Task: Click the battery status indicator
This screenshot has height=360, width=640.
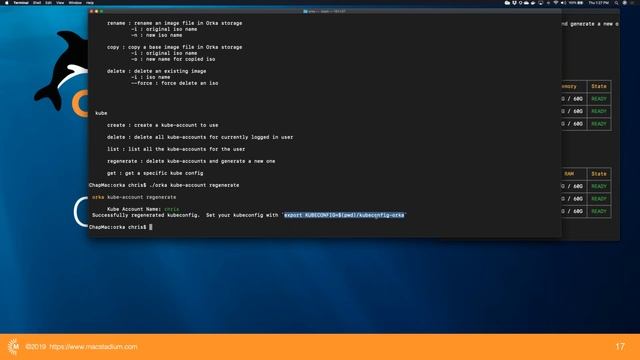Action: (576, 2)
